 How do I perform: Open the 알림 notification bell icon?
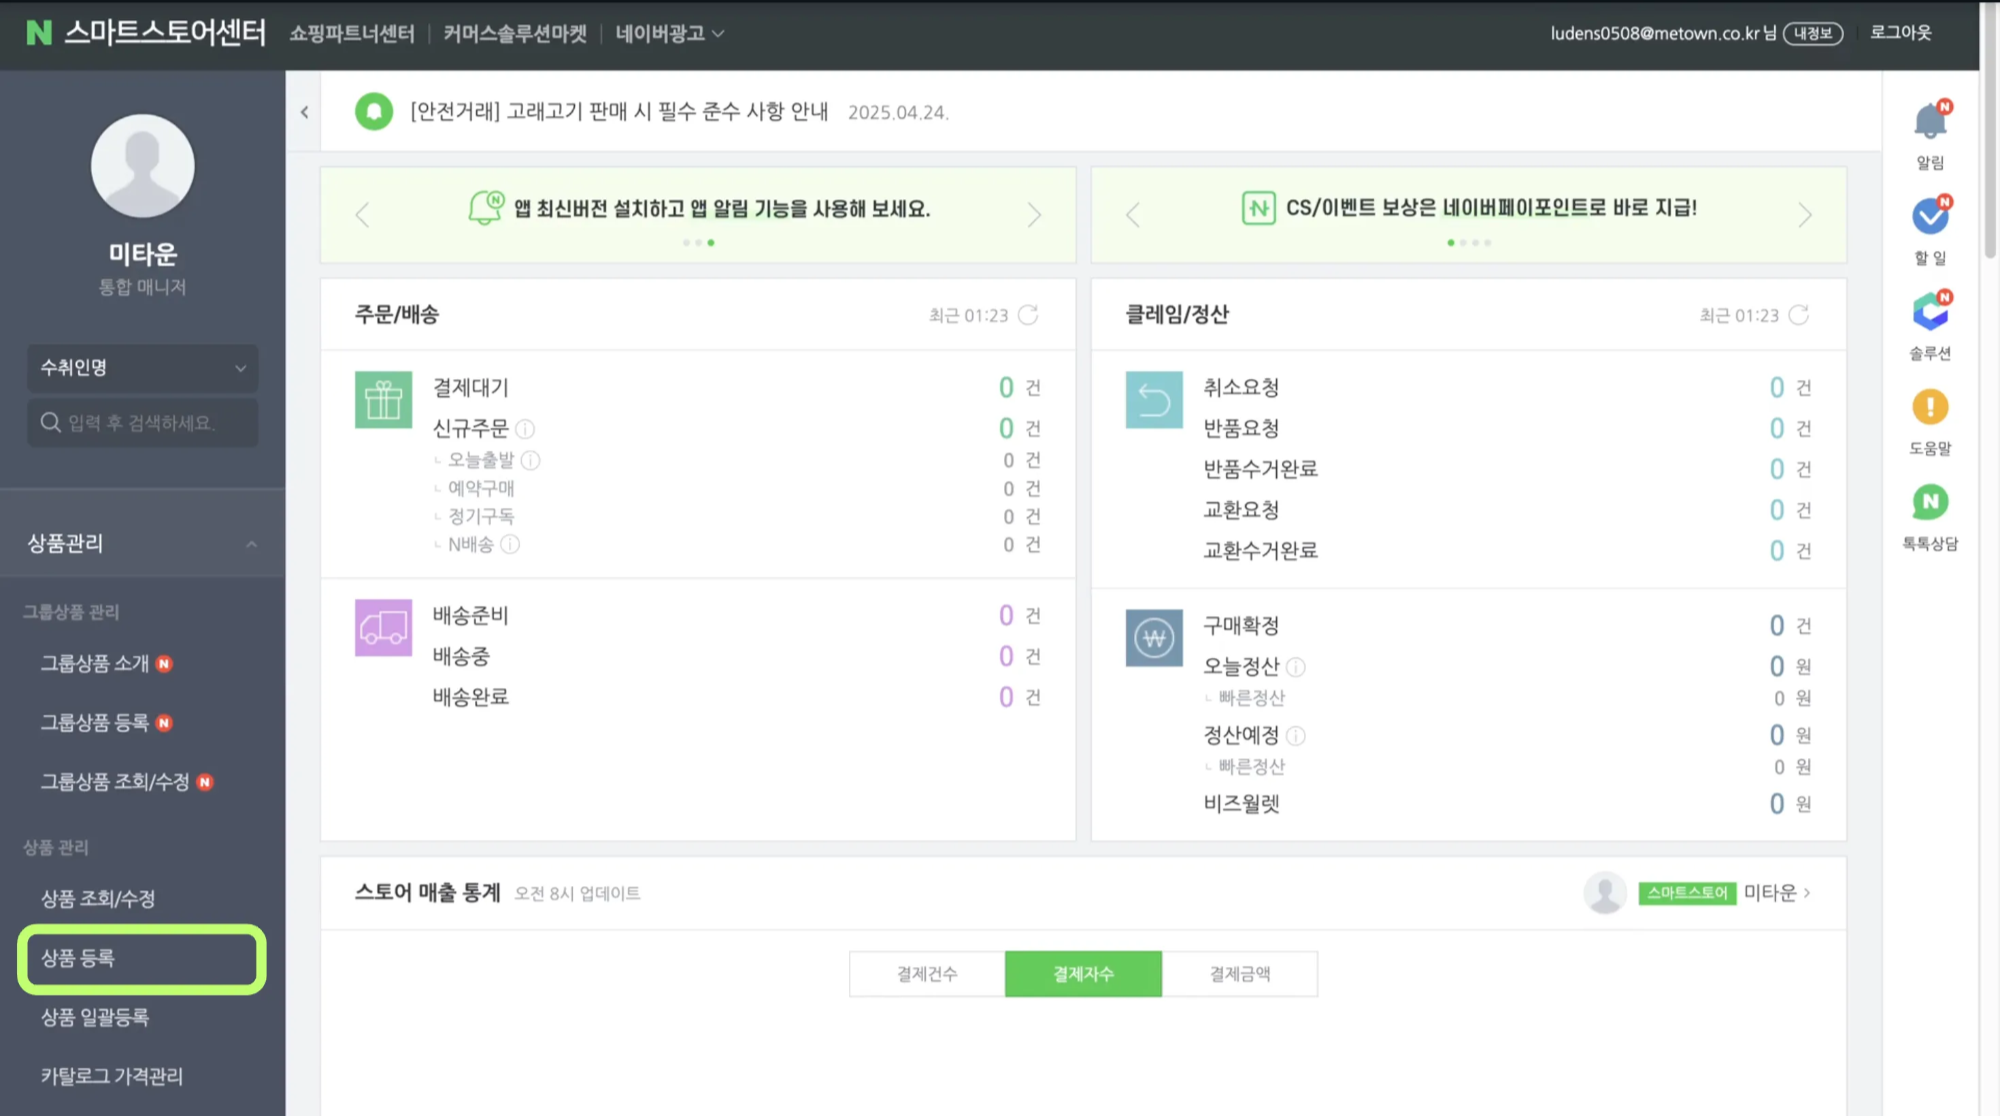pyautogui.click(x=1928, y=120)
